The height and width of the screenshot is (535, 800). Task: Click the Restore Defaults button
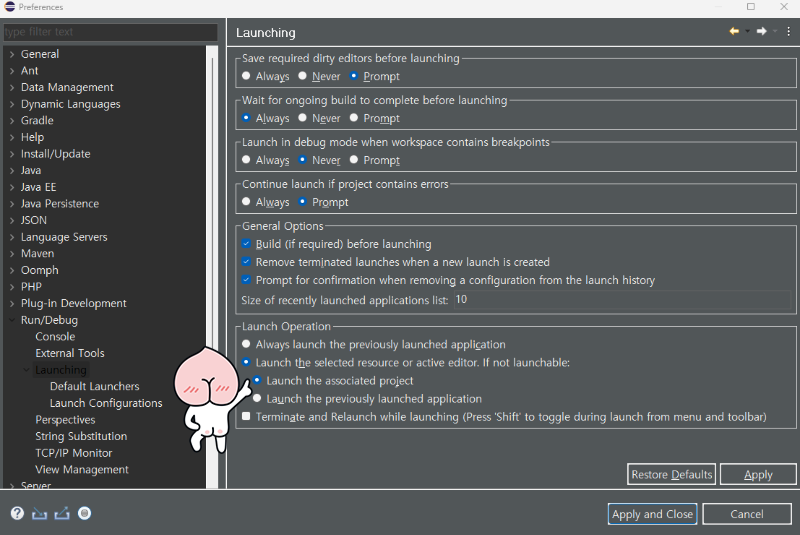click(671, 474)
